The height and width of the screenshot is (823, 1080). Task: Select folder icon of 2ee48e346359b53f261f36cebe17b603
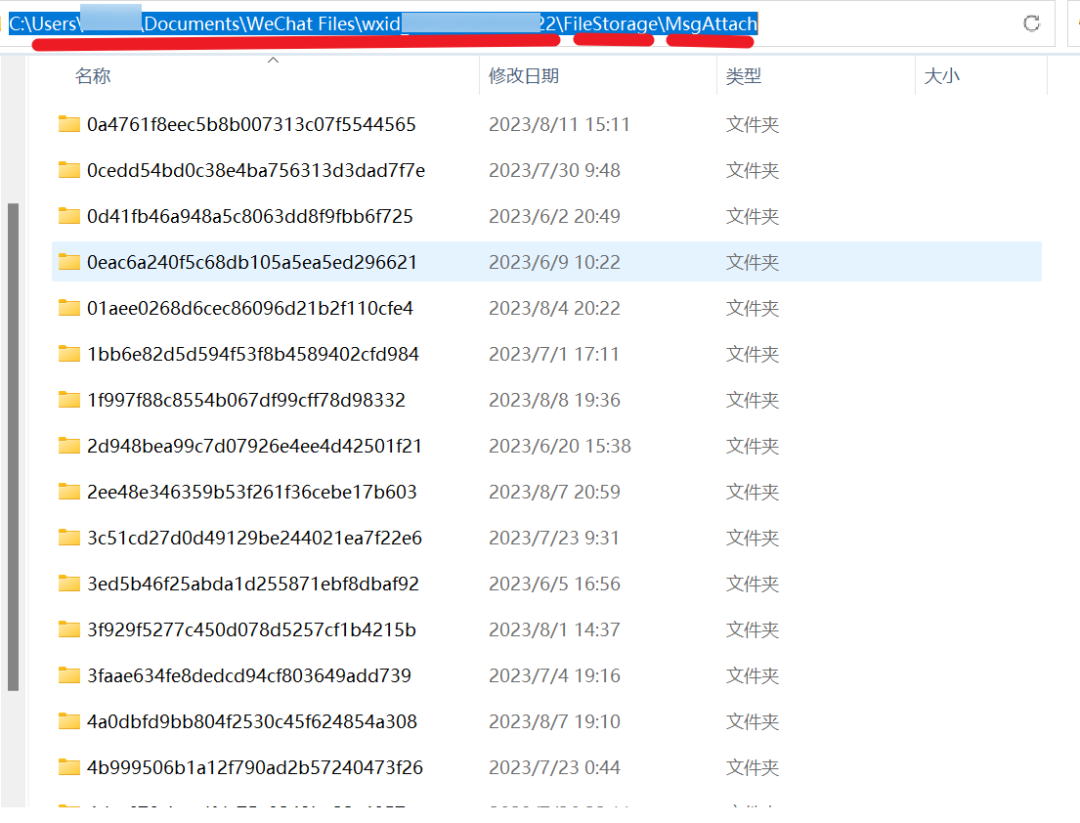[x=69, y=492]
